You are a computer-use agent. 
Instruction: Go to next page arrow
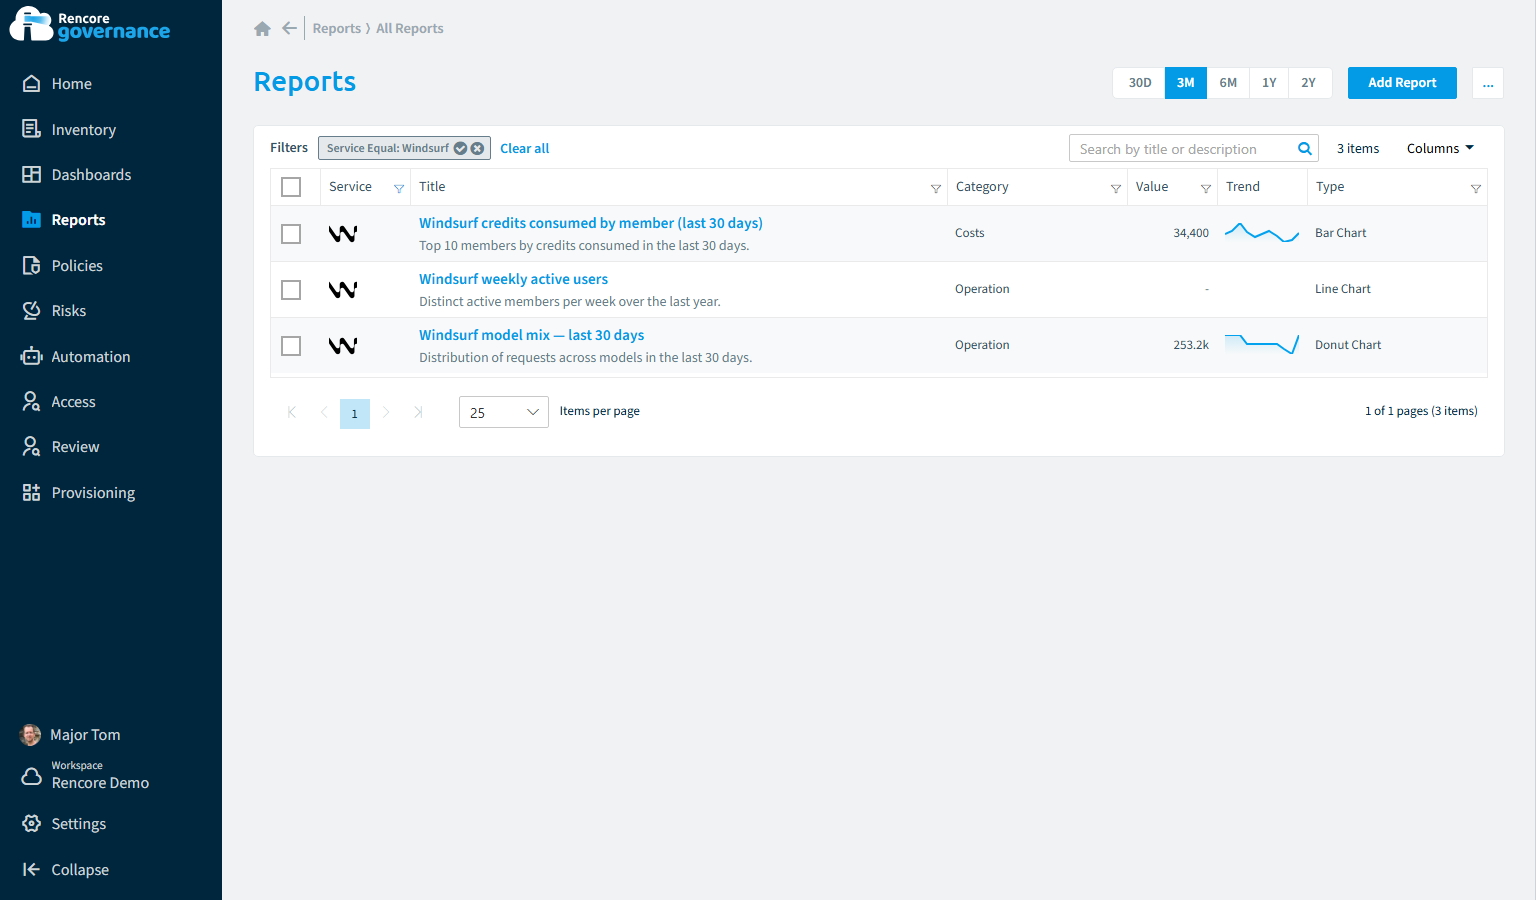click(386, 412)
